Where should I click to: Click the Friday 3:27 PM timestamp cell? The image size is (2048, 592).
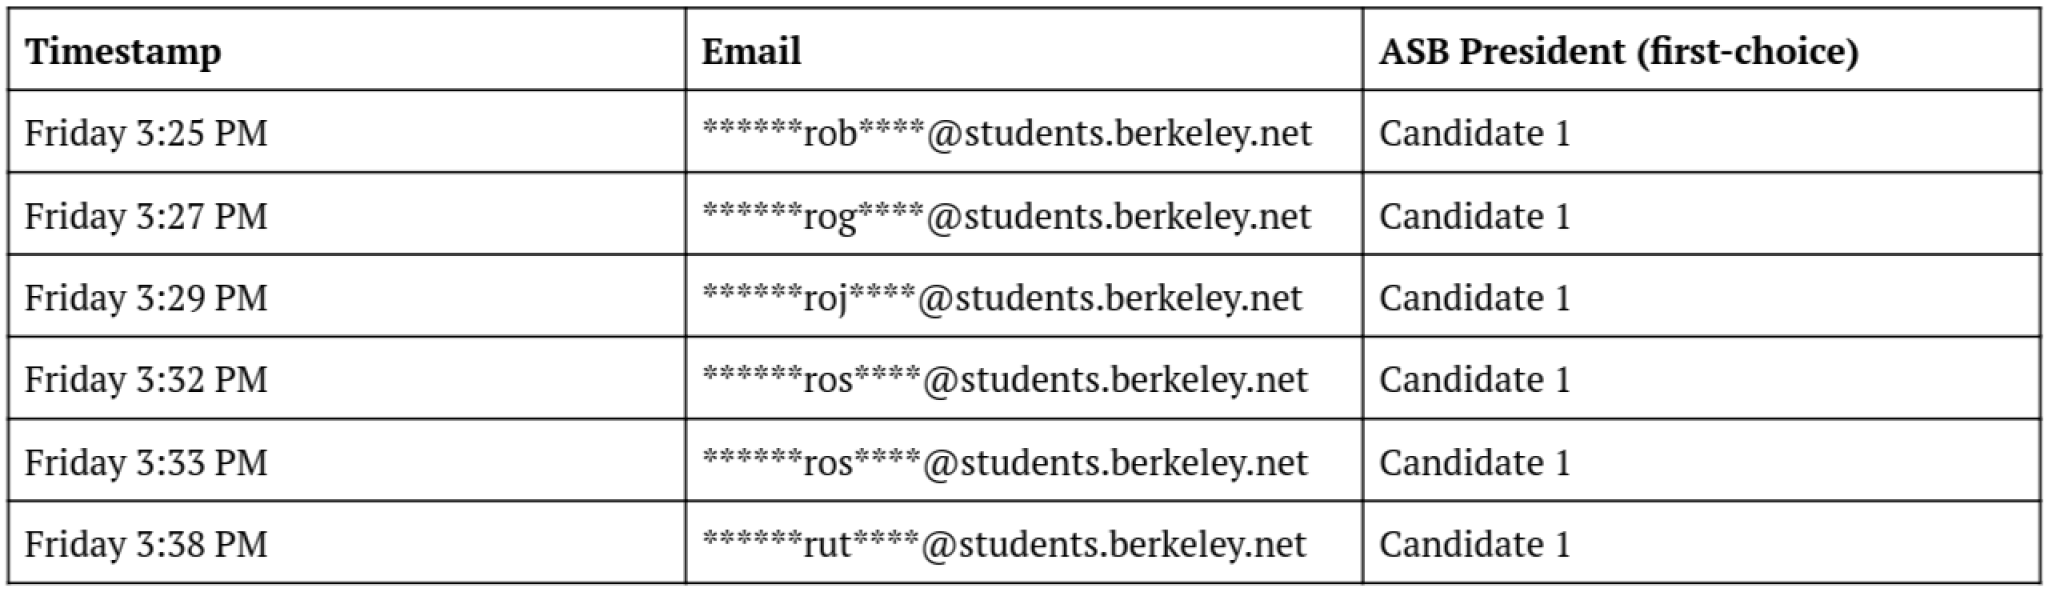tap(146, 216)
